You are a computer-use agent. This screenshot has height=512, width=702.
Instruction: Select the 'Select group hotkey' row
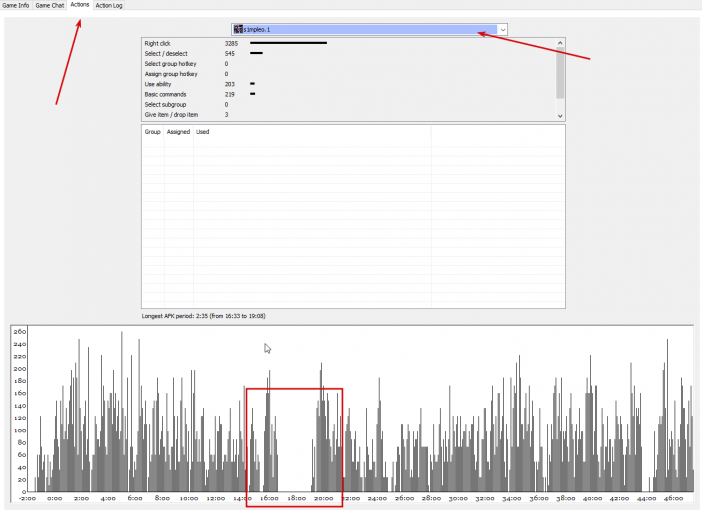click(x=349, y=64)
